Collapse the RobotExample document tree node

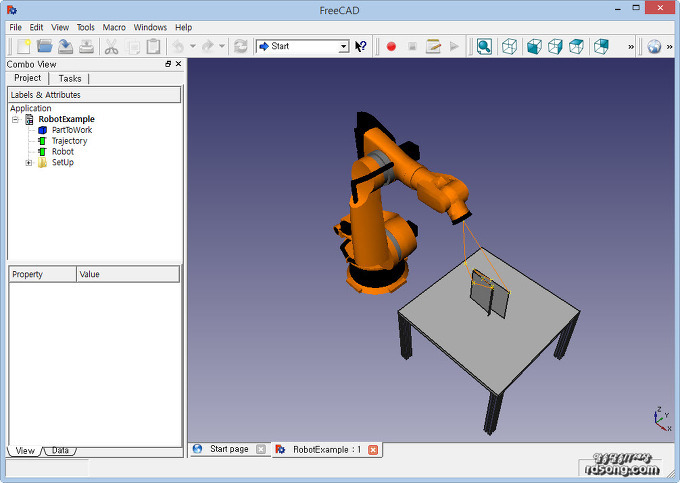pos(16,119)
